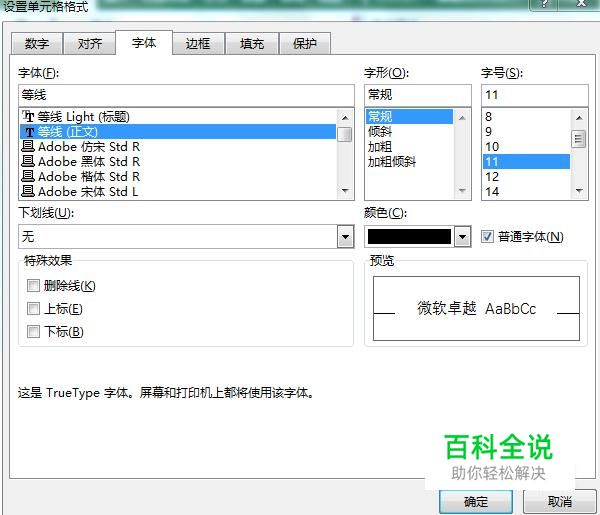Image resolution: width=600 pixels, height=515 pixels.
Task: Open the 下划线 underline dropdown
Action: click(x=346, y=237)
